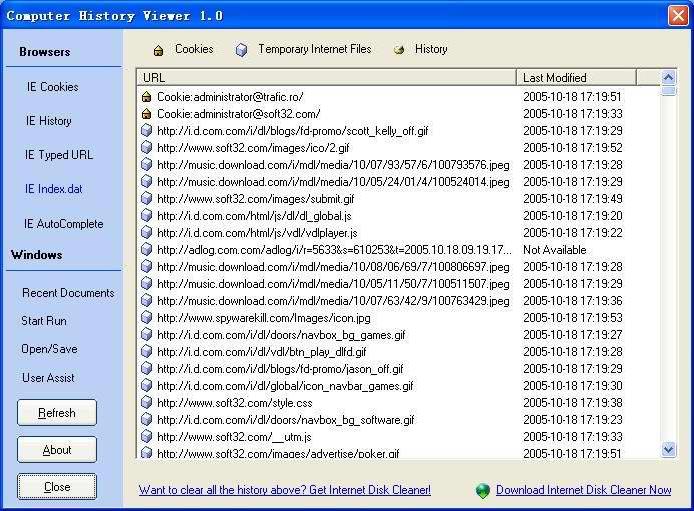Close the Computer History Viewer window

click(x=678, y=15)
